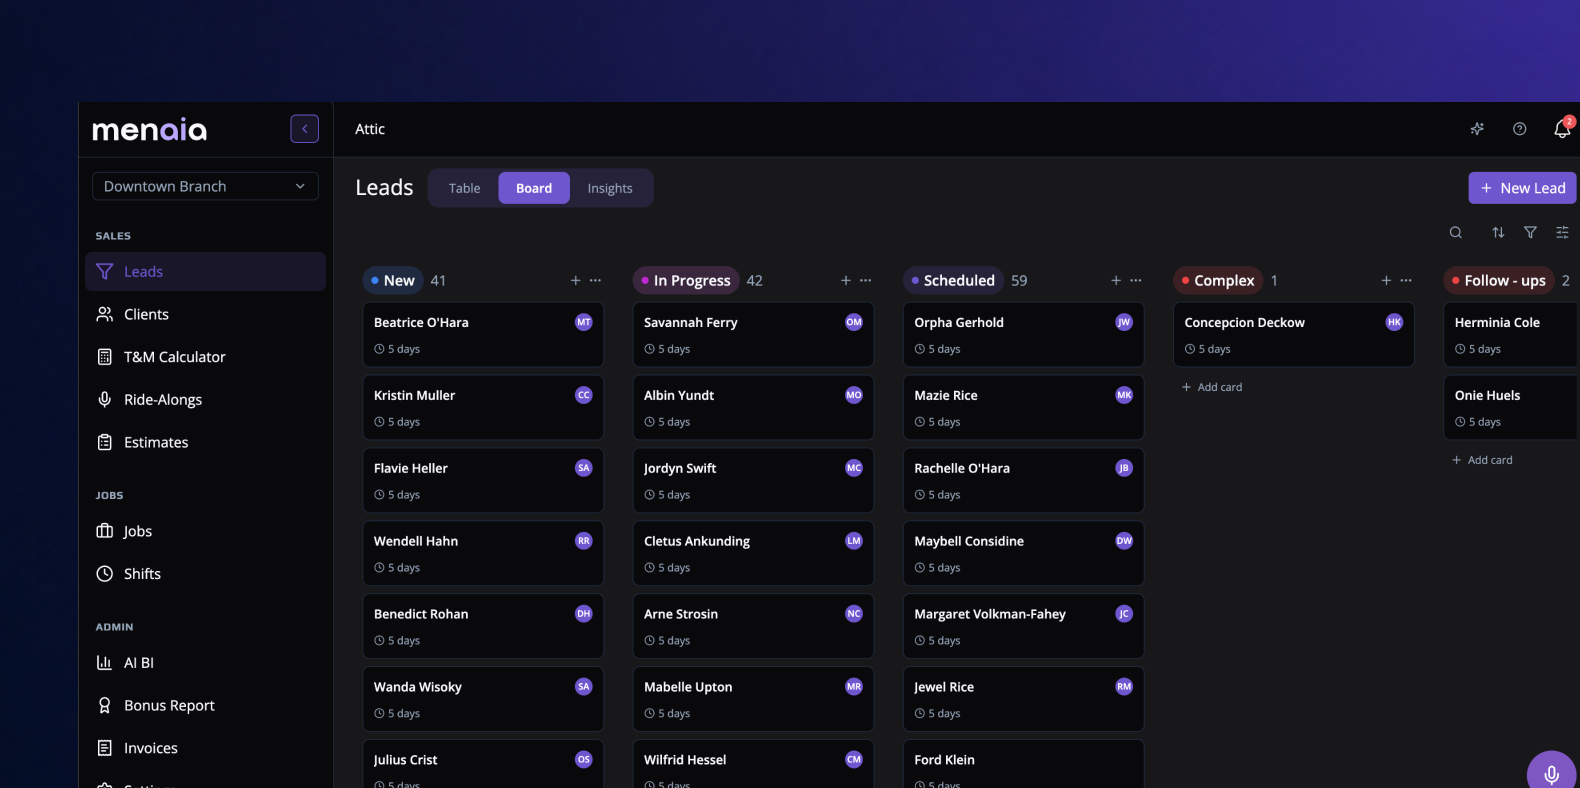Screen dimensions: 1580x788
Task: Open Flavie Heller lead card
Action: 483,480
